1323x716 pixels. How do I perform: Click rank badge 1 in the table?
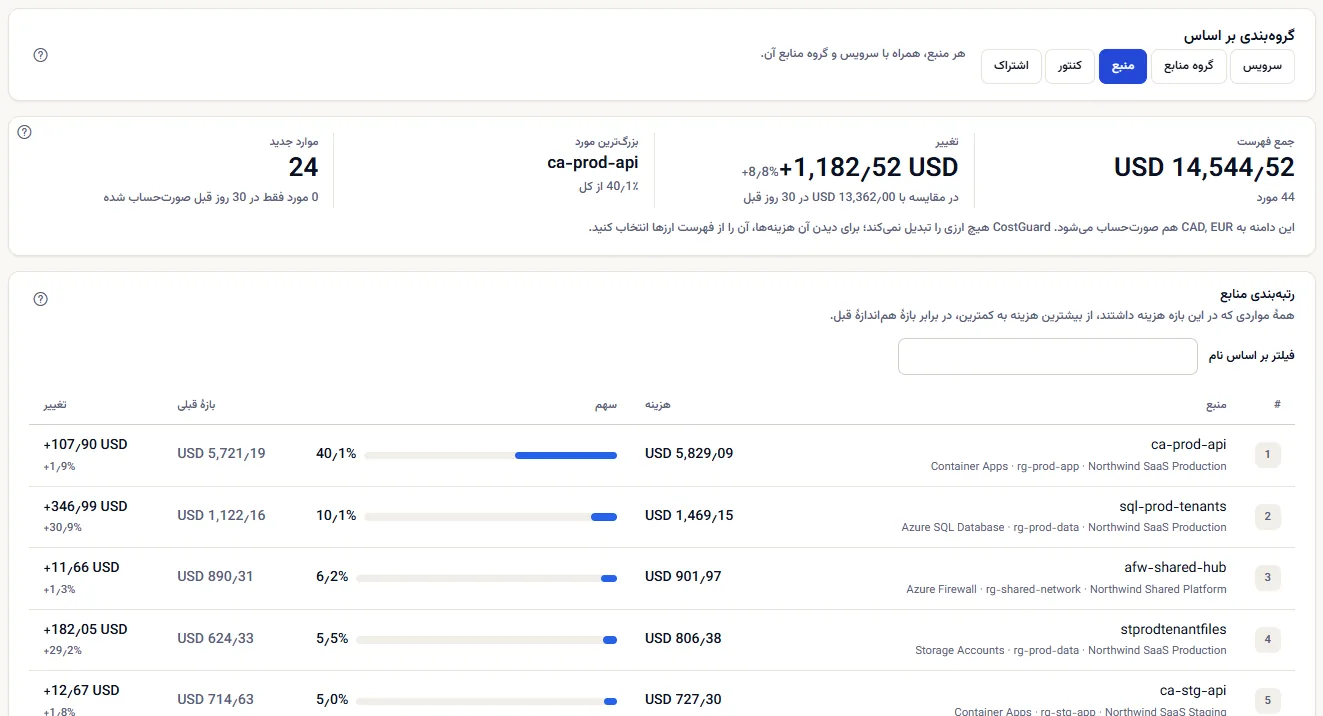[x=1268, y=455]
